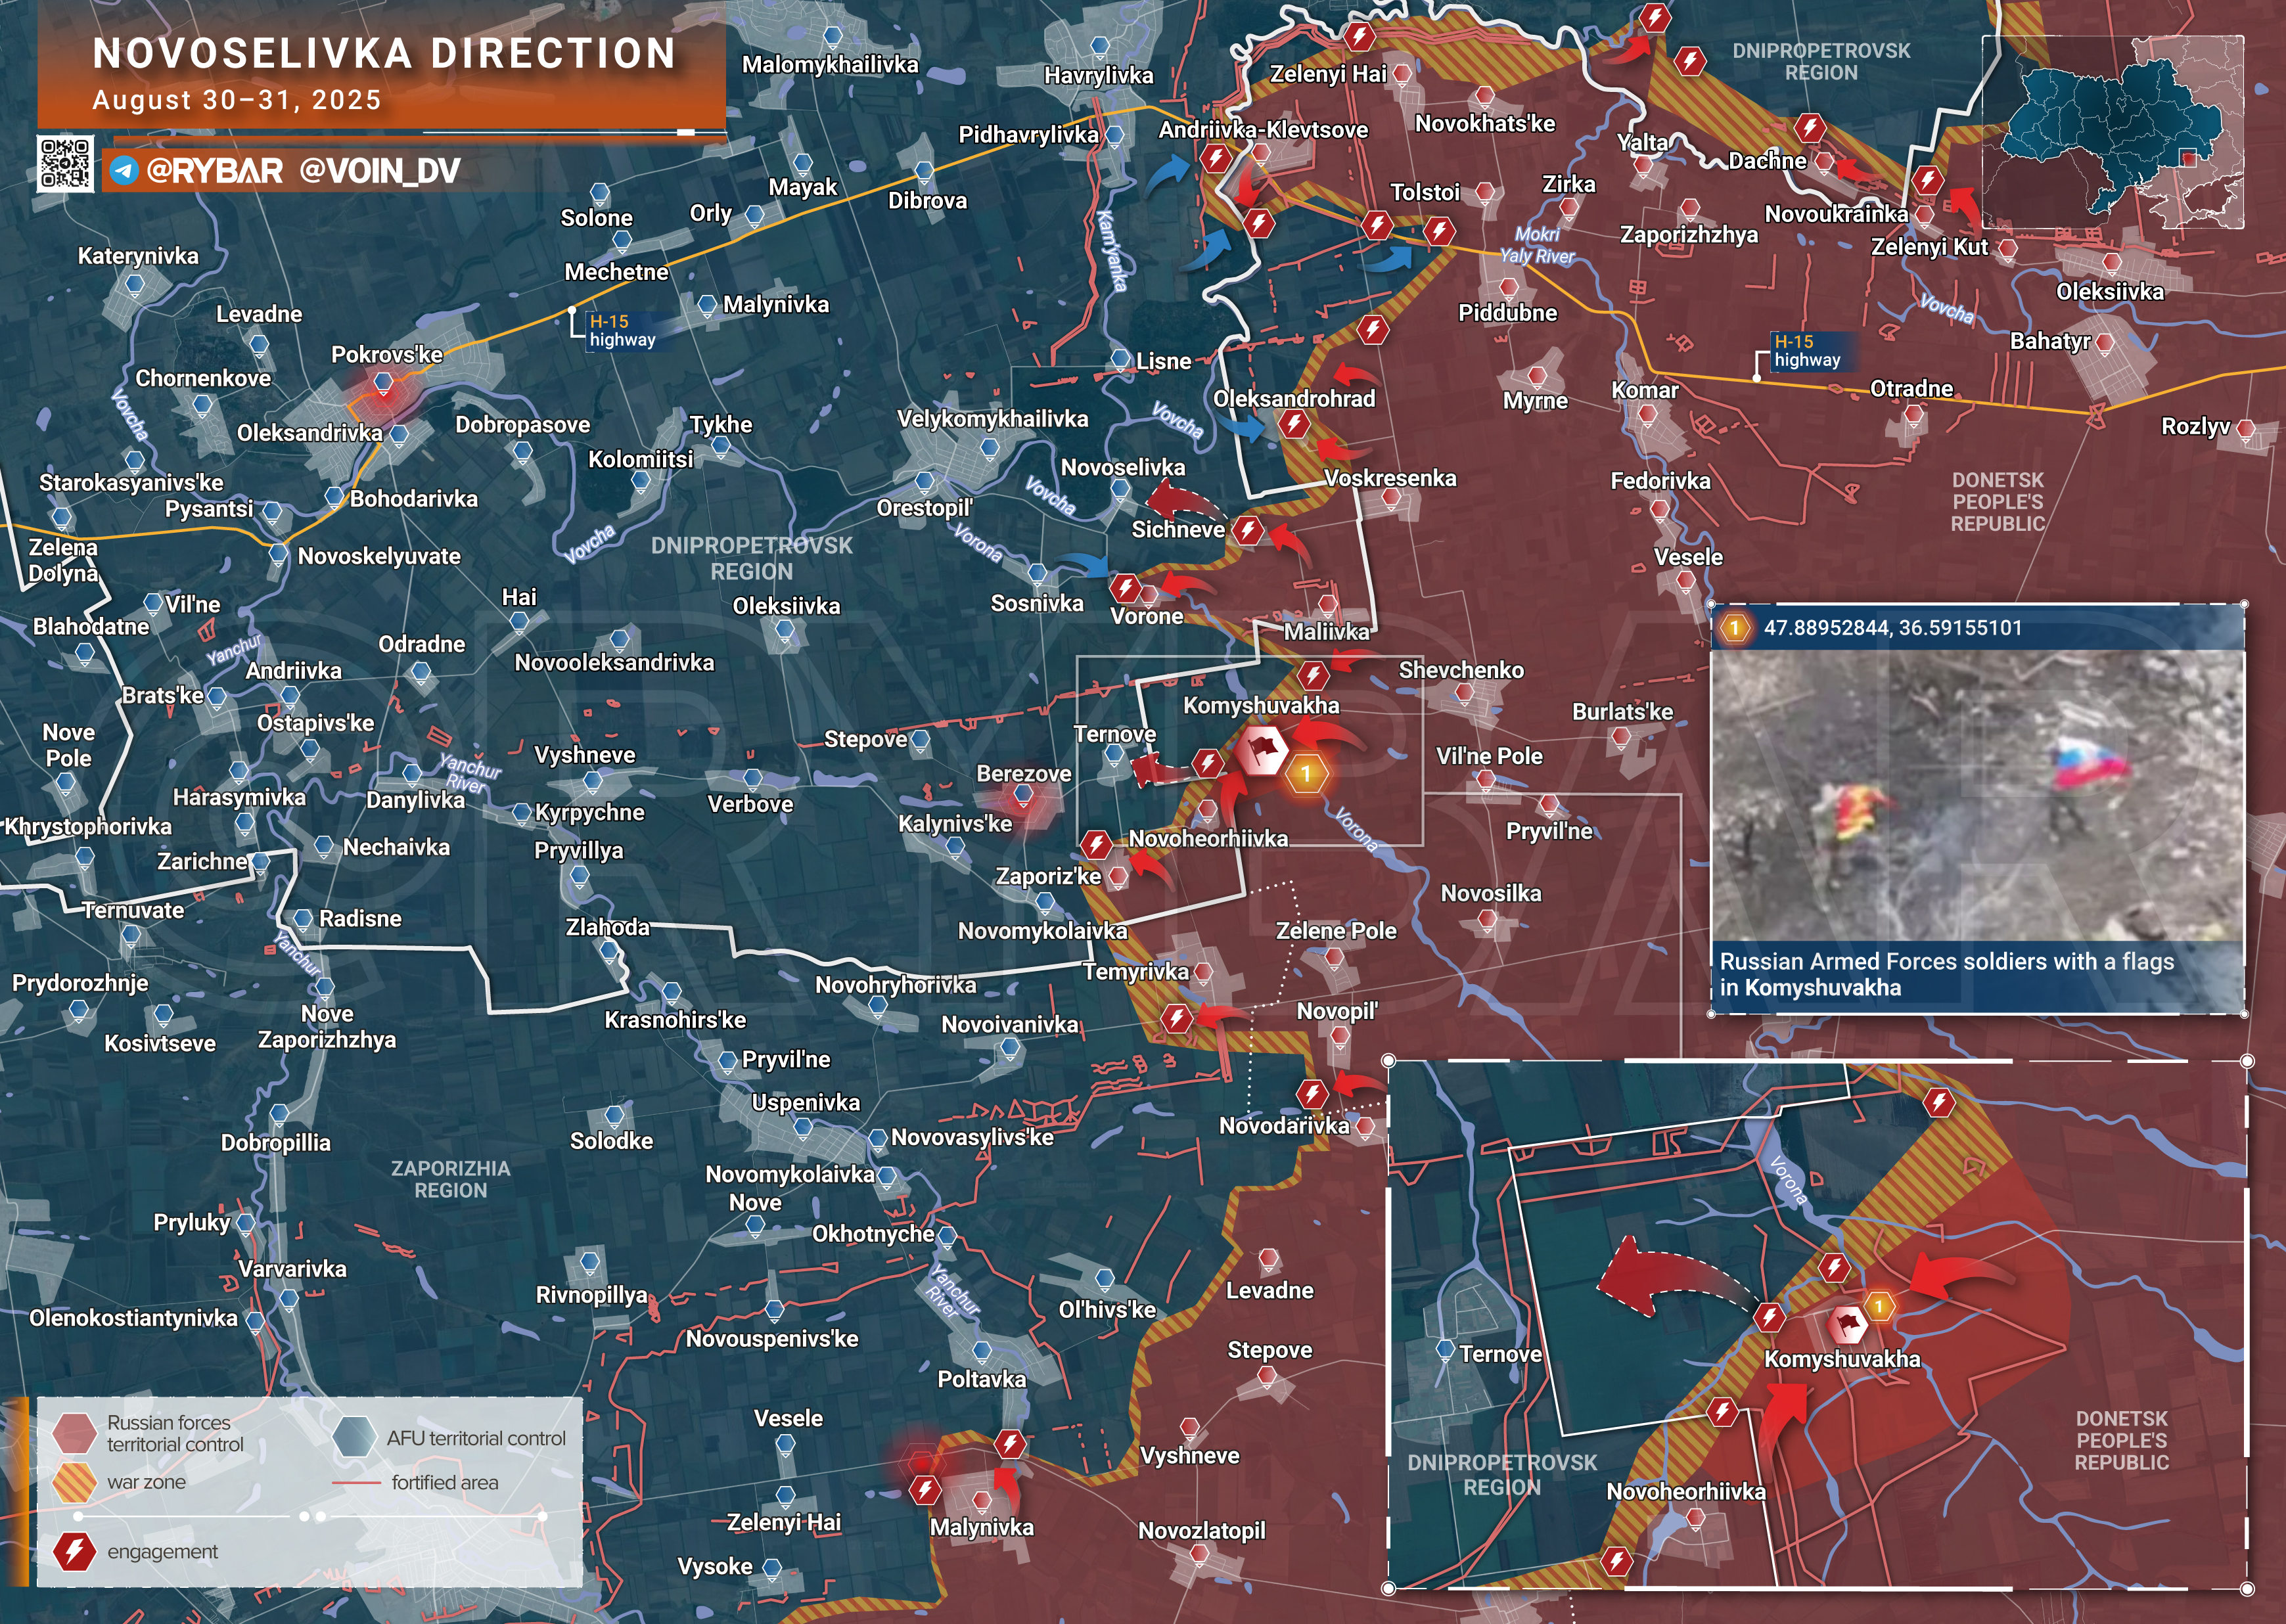The width and height of the screenshot is (2286, 1624).
Task: Open the @VOIN_DV channel handle
Action: [380, 170]
